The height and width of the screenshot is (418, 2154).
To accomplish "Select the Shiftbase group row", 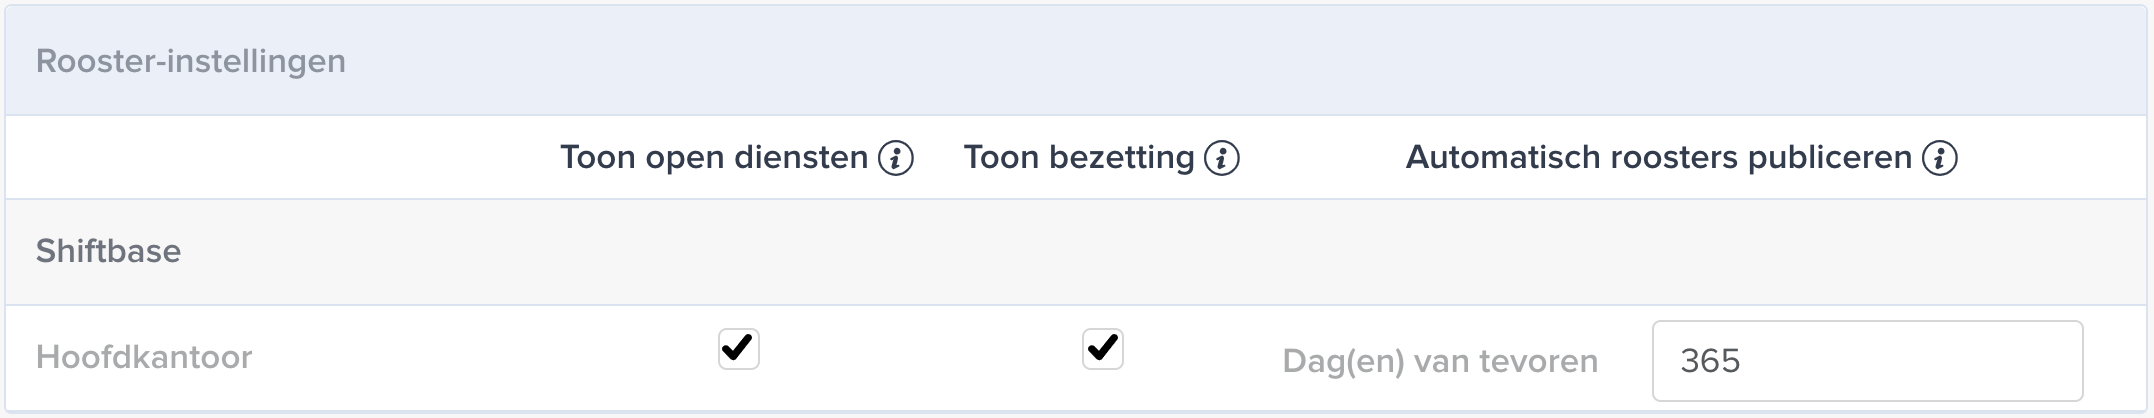I will [1077, 251].
